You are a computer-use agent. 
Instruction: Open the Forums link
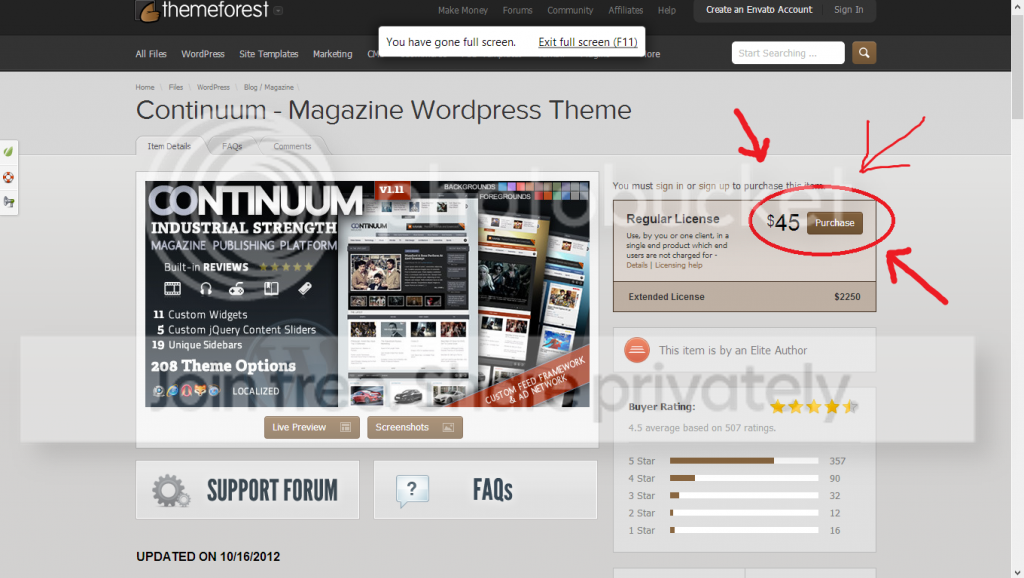pyautogui.click(x=517, y=10)
